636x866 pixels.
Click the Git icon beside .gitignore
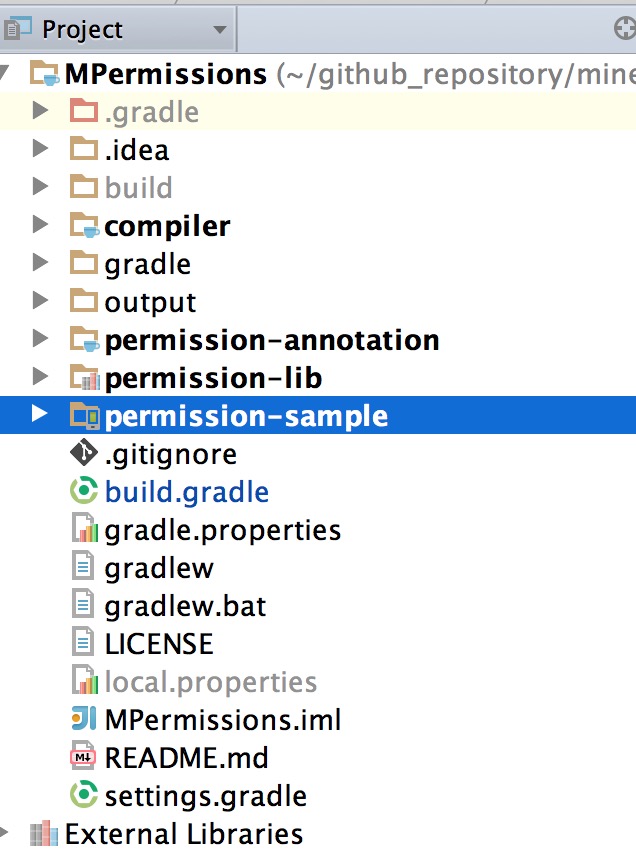point(84,453)
